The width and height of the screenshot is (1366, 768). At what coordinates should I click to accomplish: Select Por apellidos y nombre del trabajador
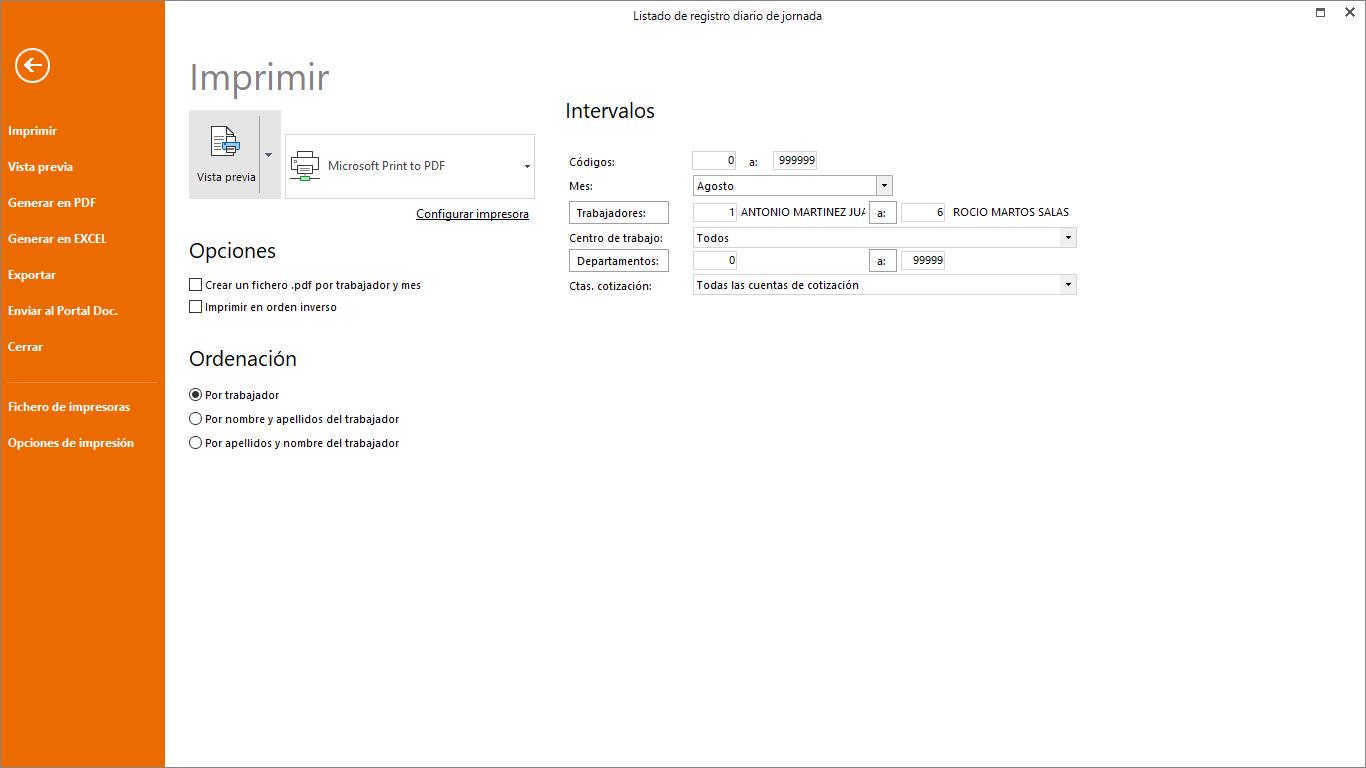(196, 443)
